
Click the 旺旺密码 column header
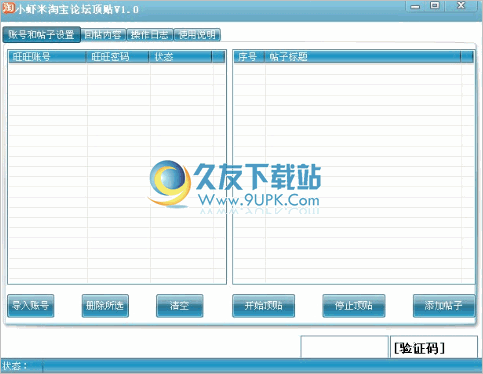pos(118,57)
